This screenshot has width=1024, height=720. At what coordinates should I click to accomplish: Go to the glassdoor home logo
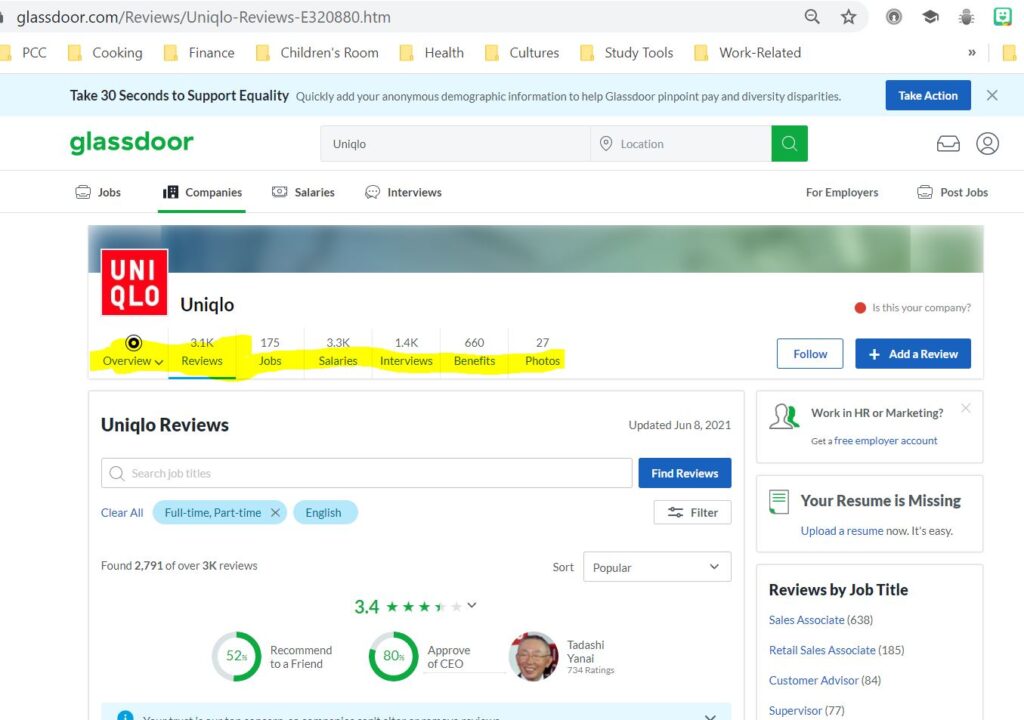[131, 142]
